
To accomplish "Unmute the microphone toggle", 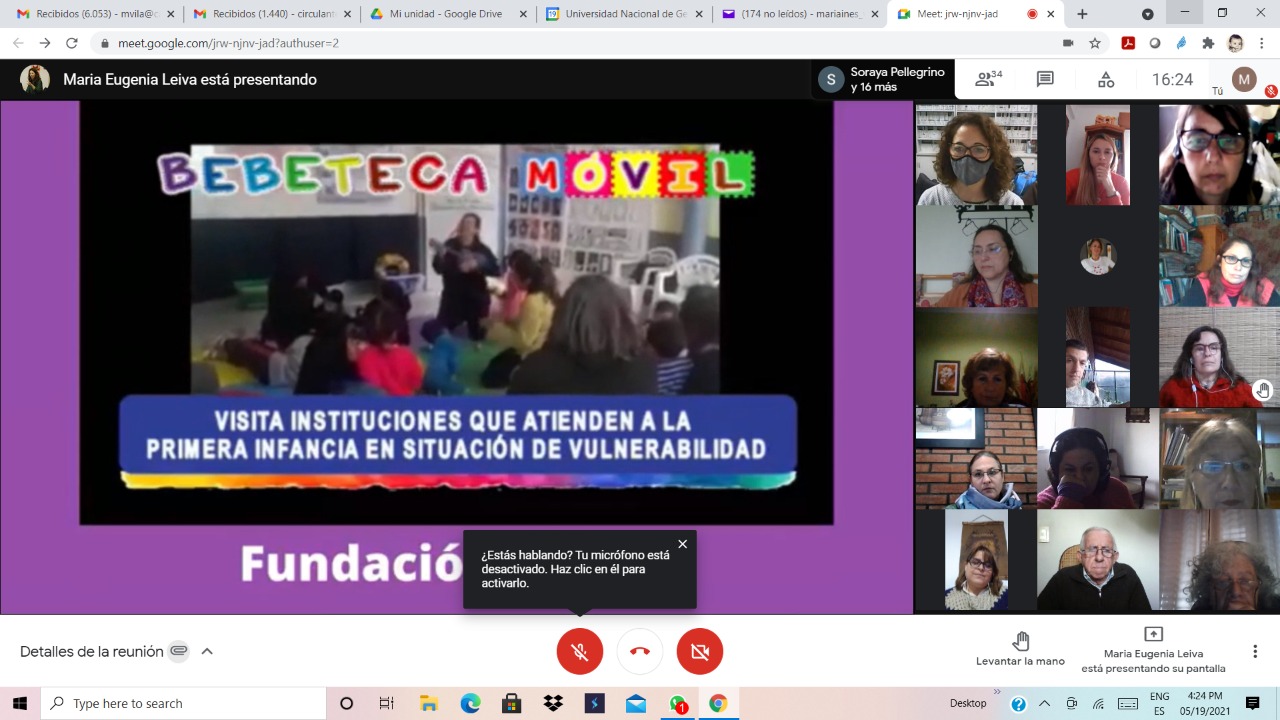I will pos(580,651).
